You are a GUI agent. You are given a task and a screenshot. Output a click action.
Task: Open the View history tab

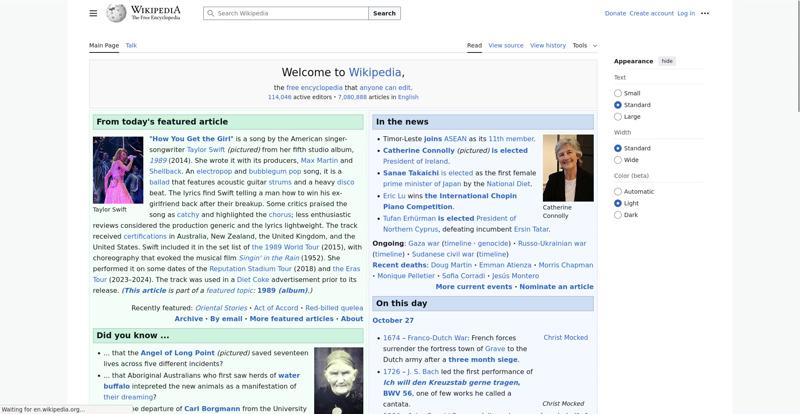point(547,45)
